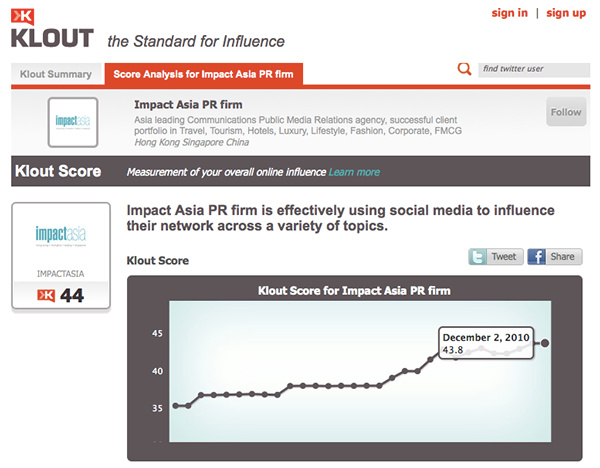
Task: Select Score Analysis for Impact Asia tab
Action: coord(204,74)
